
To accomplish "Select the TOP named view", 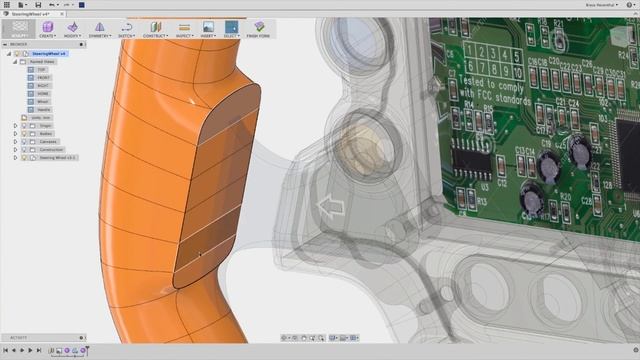I will [42, 70].
